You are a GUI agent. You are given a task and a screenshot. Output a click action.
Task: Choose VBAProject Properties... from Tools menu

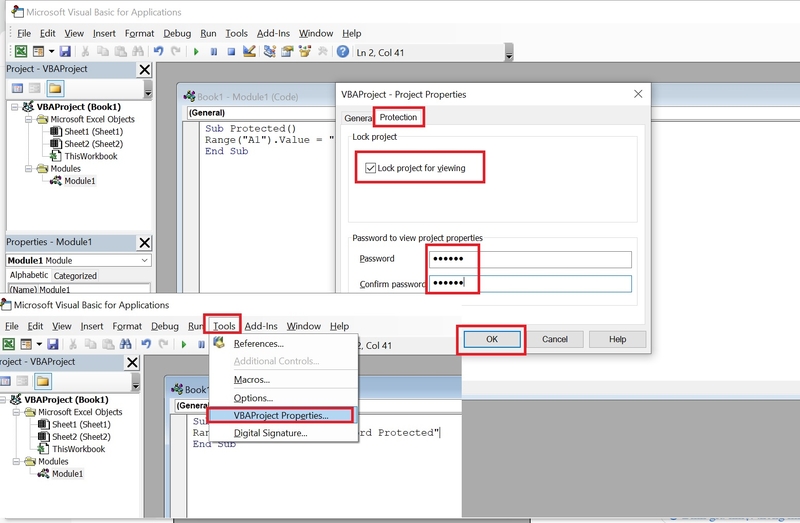(x=281, y=415)
